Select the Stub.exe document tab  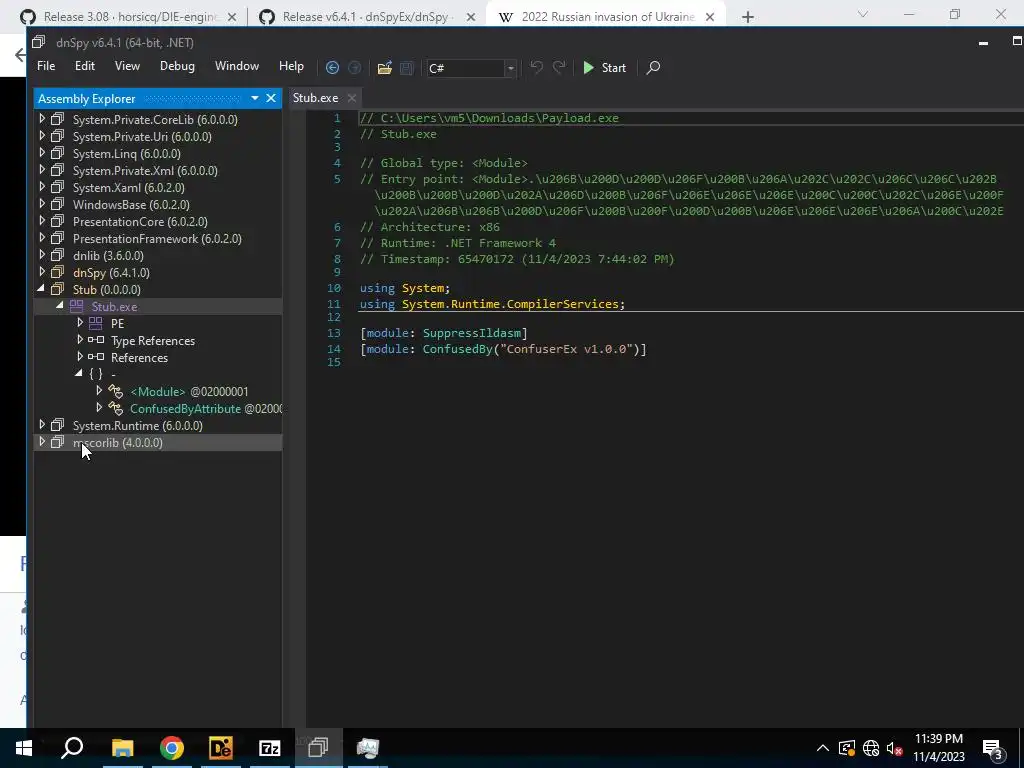point(315,98)
